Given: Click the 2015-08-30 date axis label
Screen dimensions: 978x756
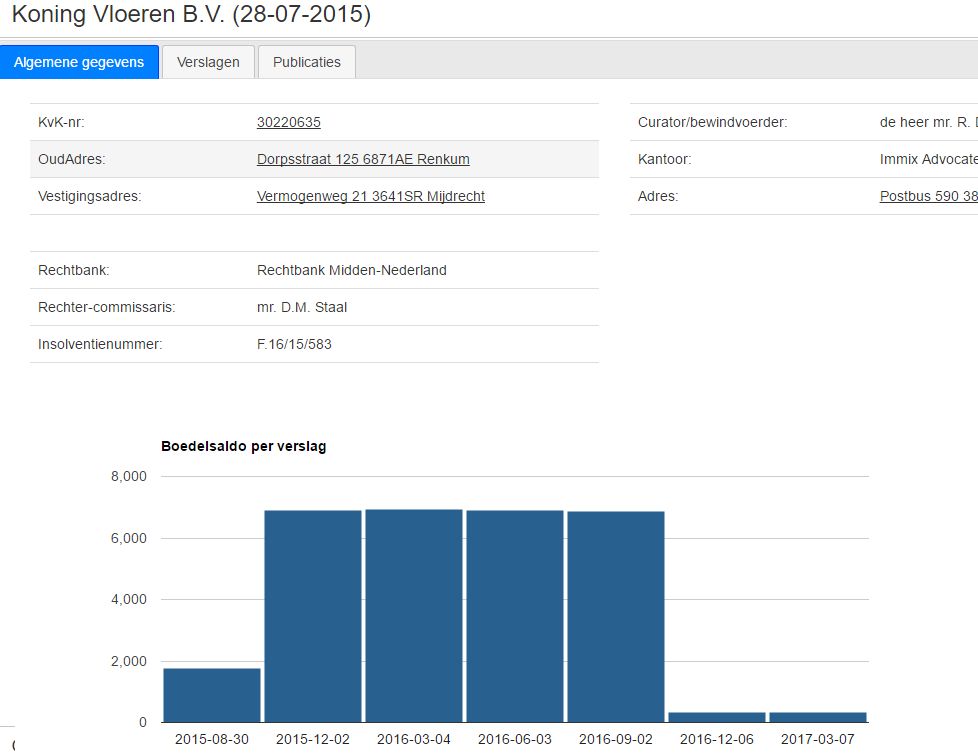Looking at the screenshot, I should coord(211,739).
